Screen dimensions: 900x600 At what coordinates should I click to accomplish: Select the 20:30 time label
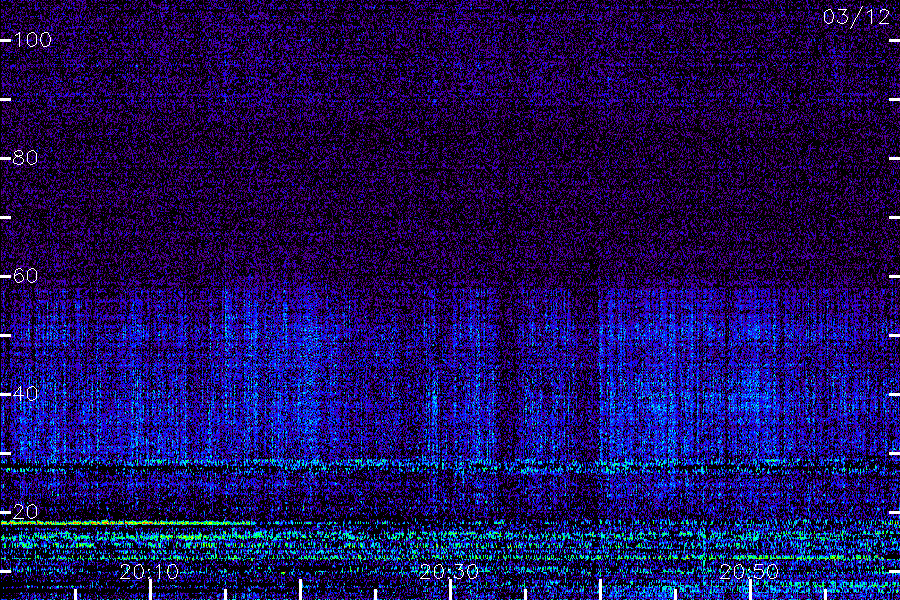pos(449,572)
